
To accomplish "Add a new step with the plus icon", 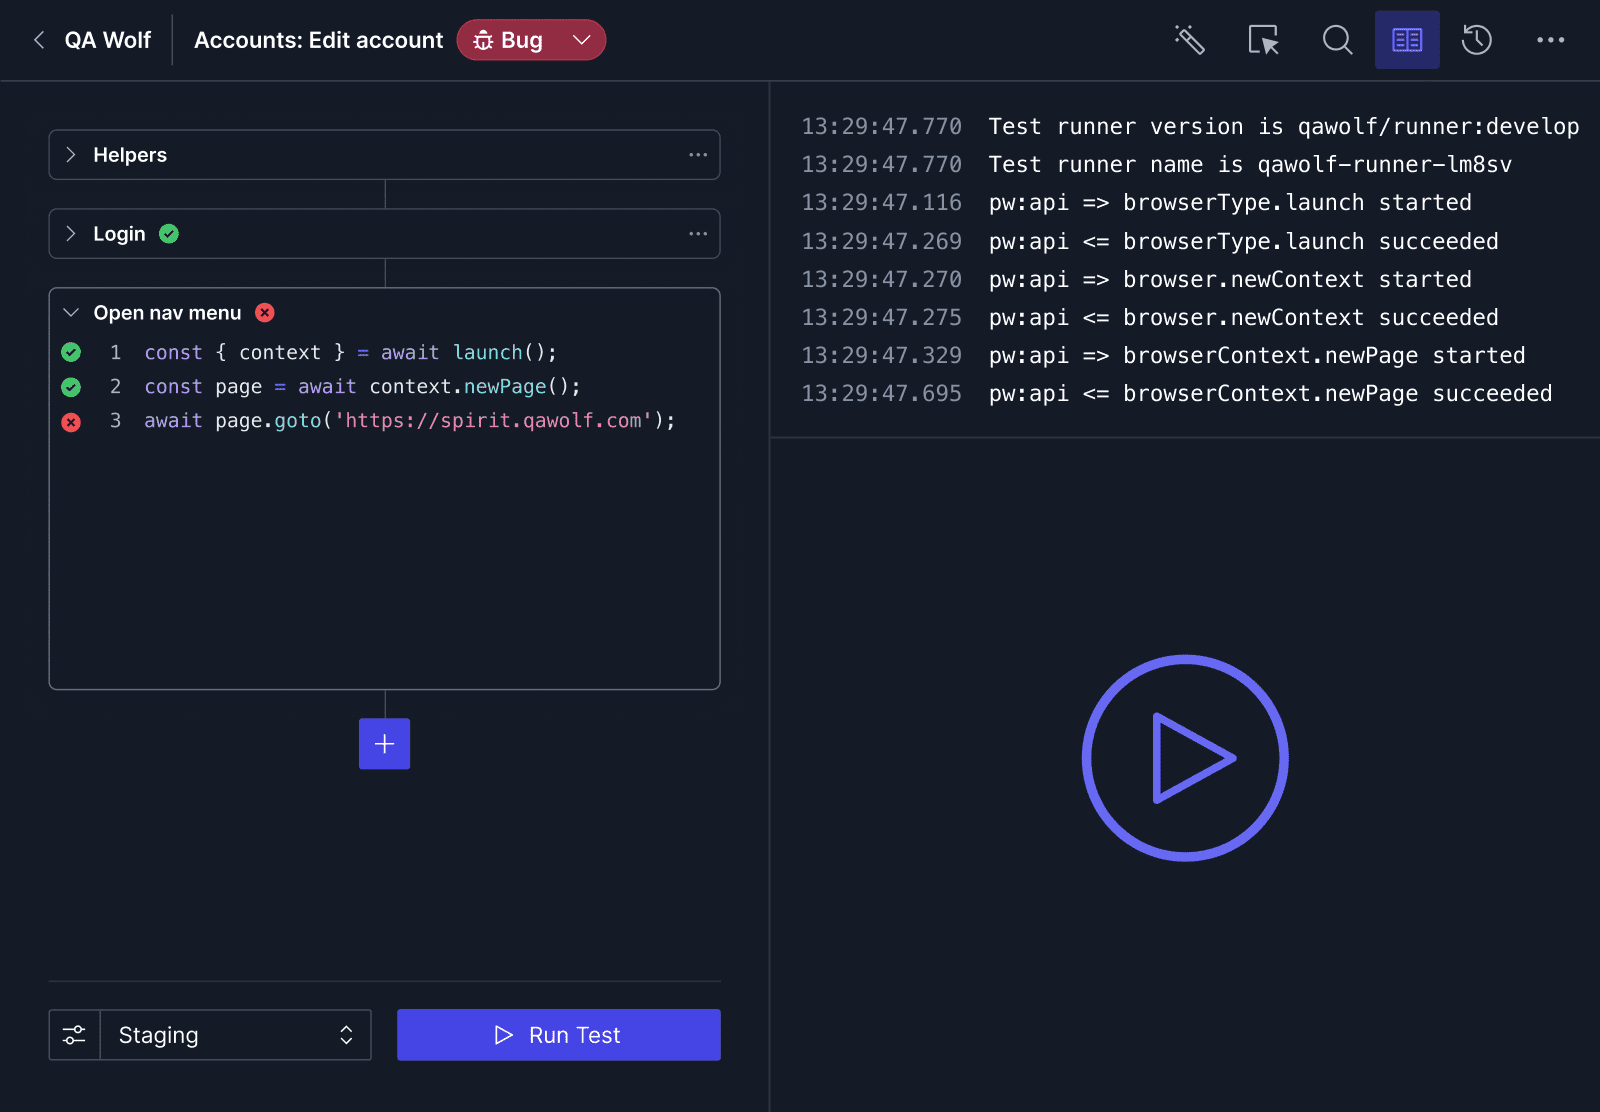I will (384, 743).
